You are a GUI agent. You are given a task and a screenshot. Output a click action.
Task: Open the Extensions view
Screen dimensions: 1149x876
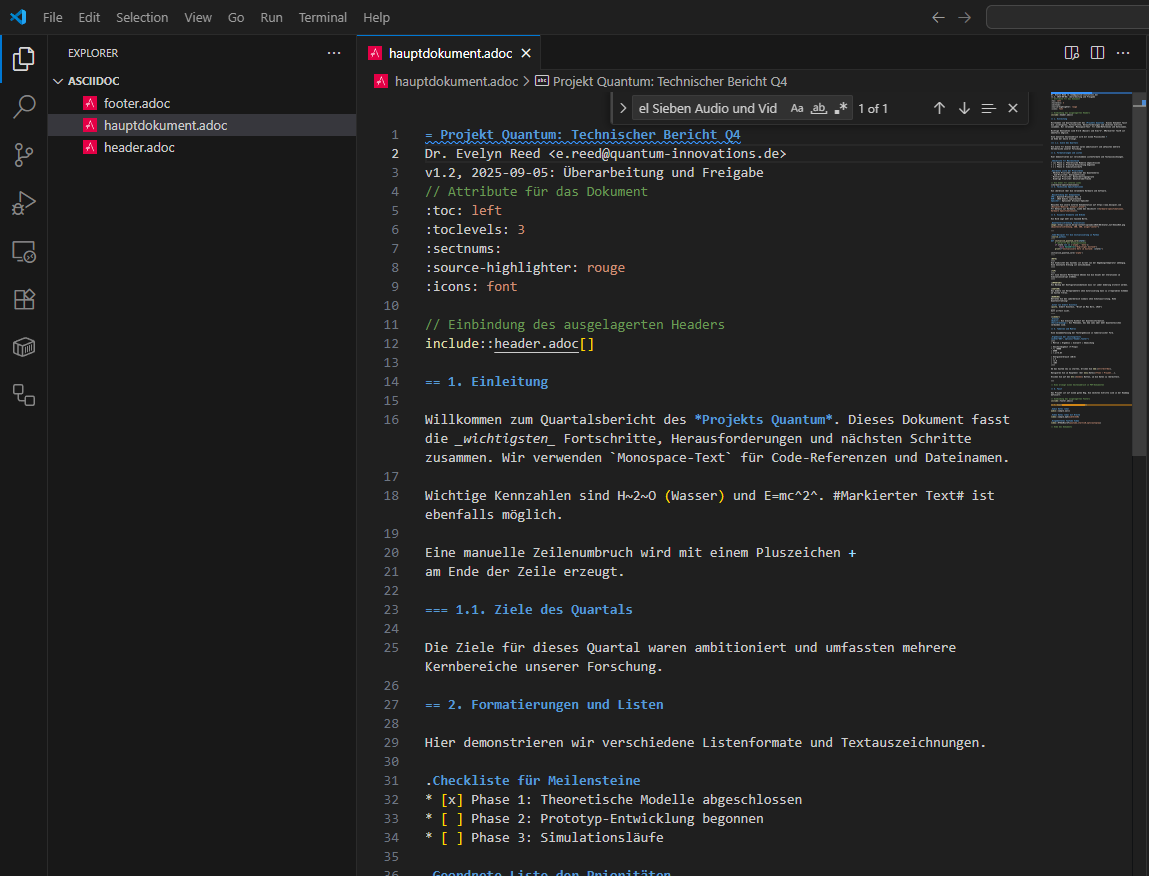click(x=24, y=299)
